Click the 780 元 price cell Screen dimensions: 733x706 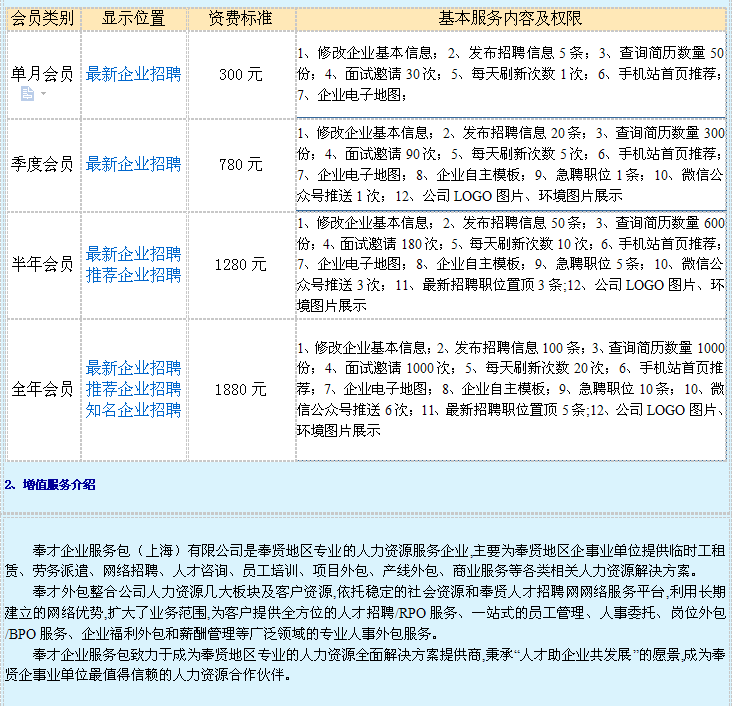241,165
